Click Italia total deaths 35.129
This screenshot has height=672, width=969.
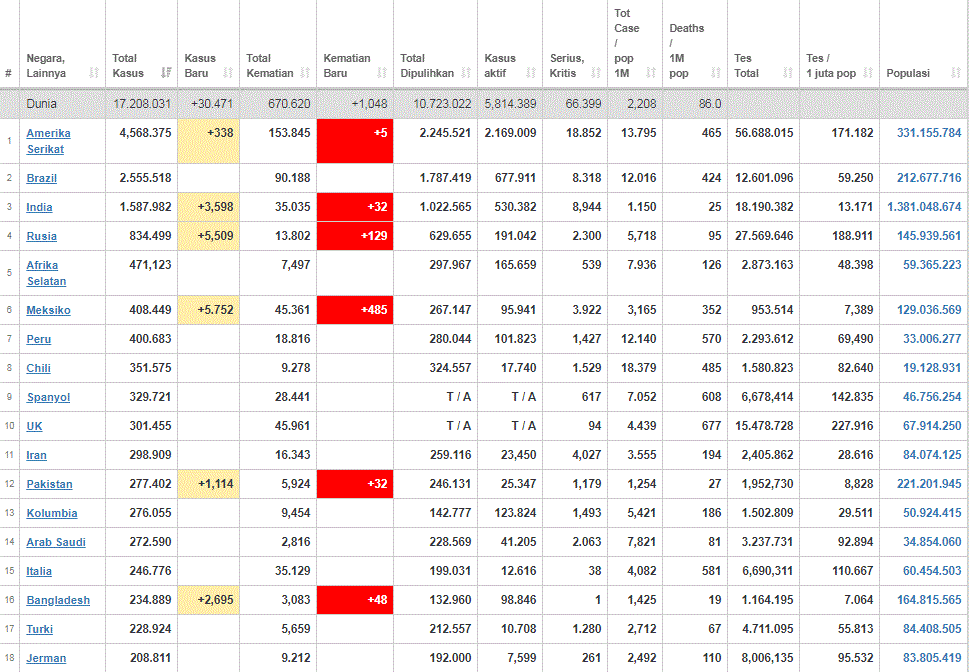point(292,571)
